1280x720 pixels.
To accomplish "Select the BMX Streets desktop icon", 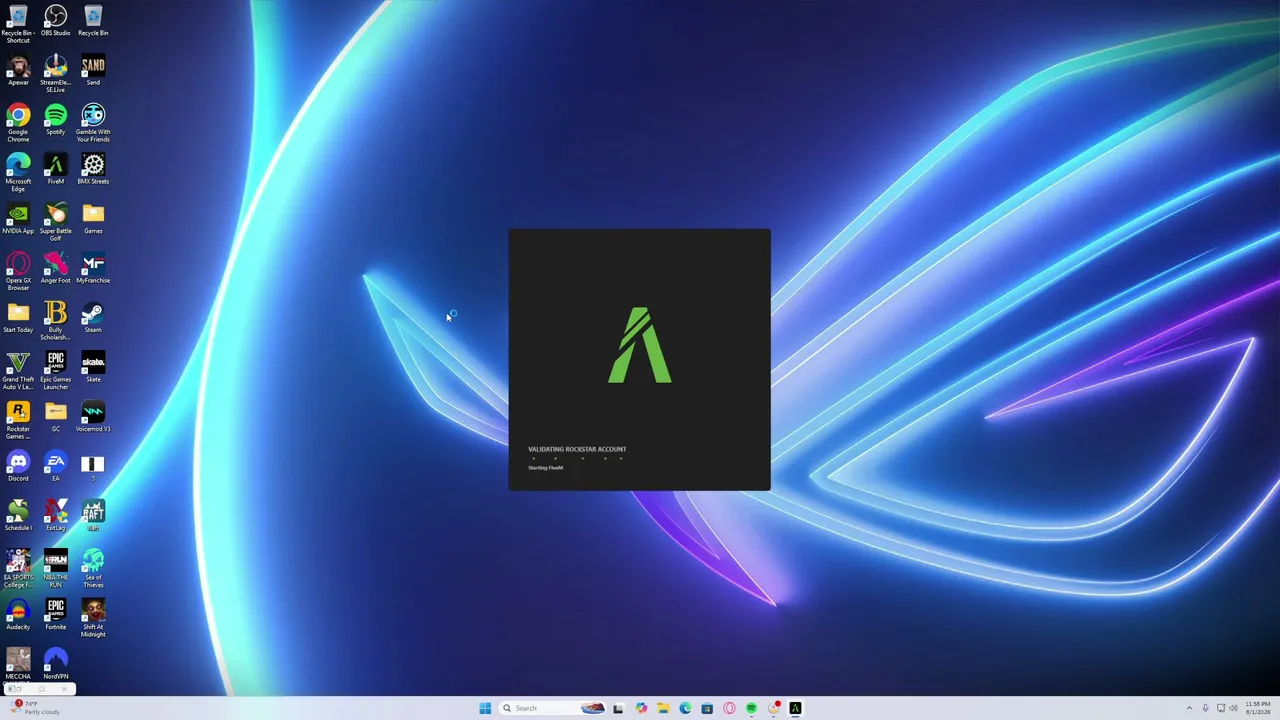I will tap(93, 169).
